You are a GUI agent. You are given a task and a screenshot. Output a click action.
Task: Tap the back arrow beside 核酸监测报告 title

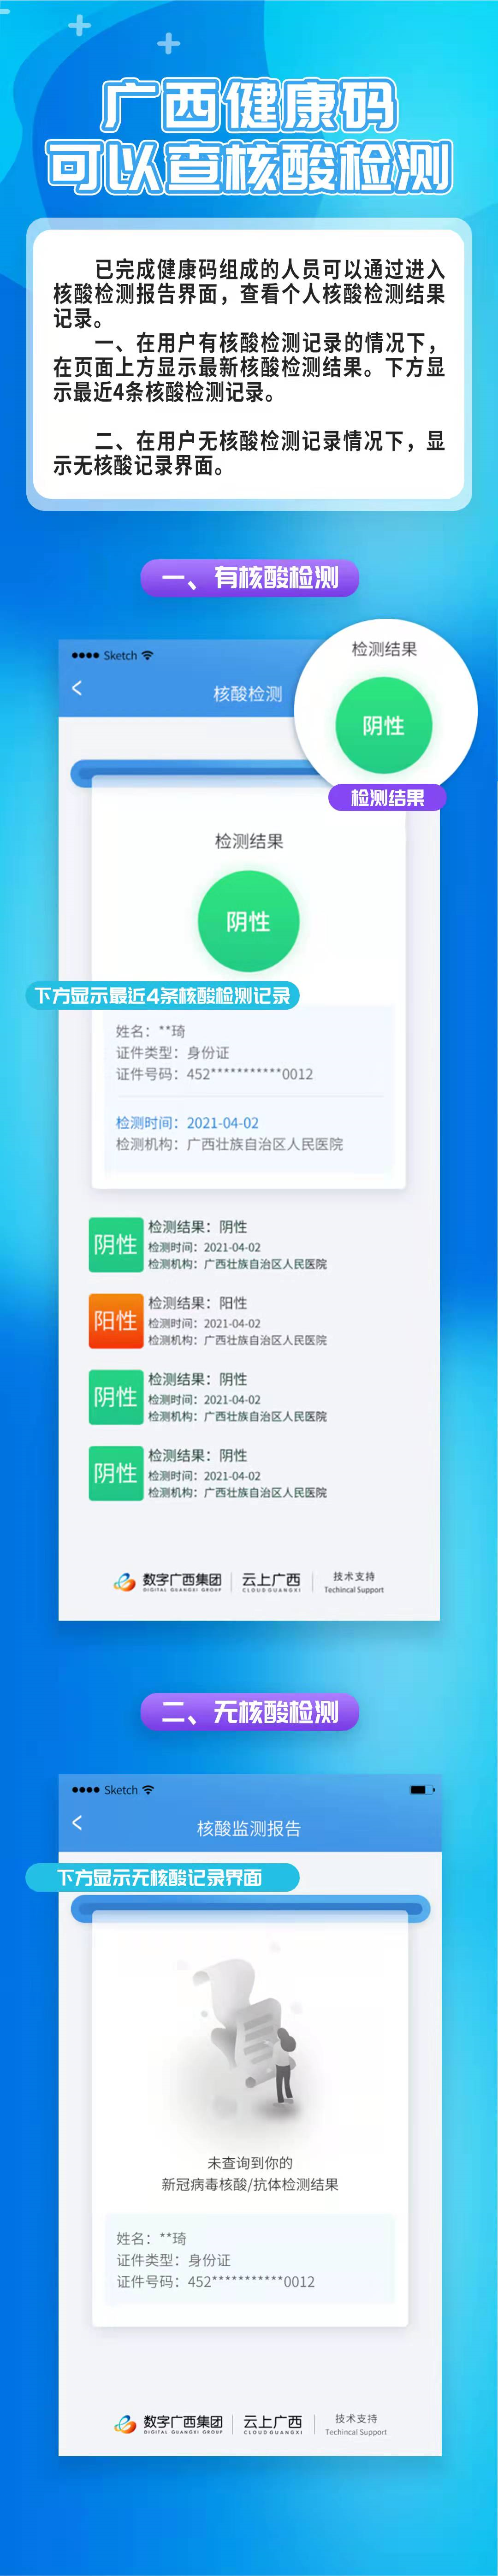tap(77, 1822)
